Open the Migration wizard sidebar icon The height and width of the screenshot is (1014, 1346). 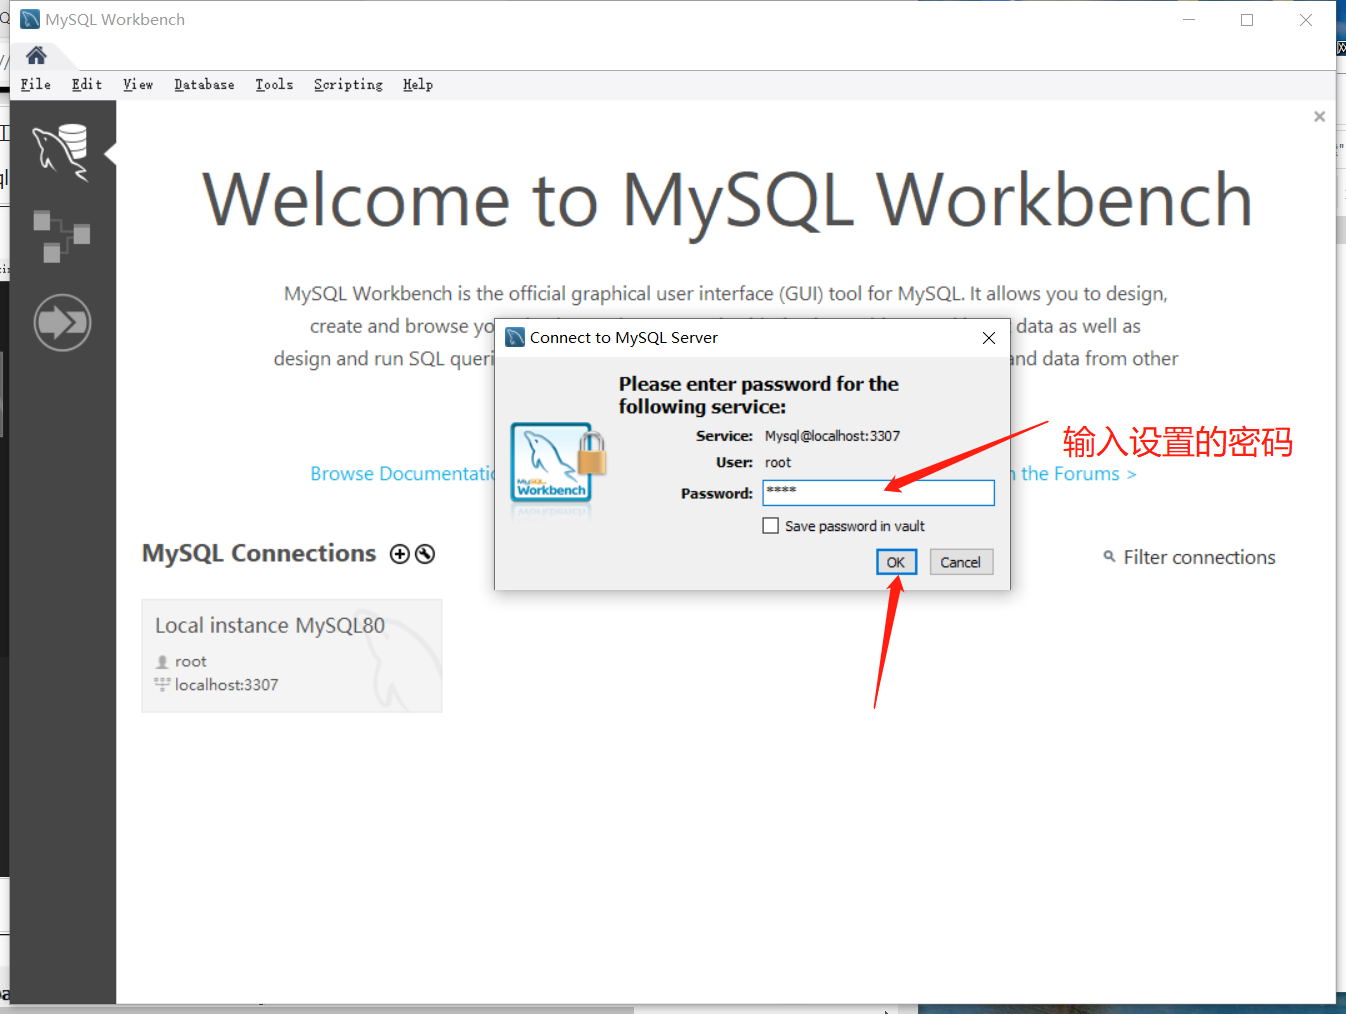click(62, 322)
